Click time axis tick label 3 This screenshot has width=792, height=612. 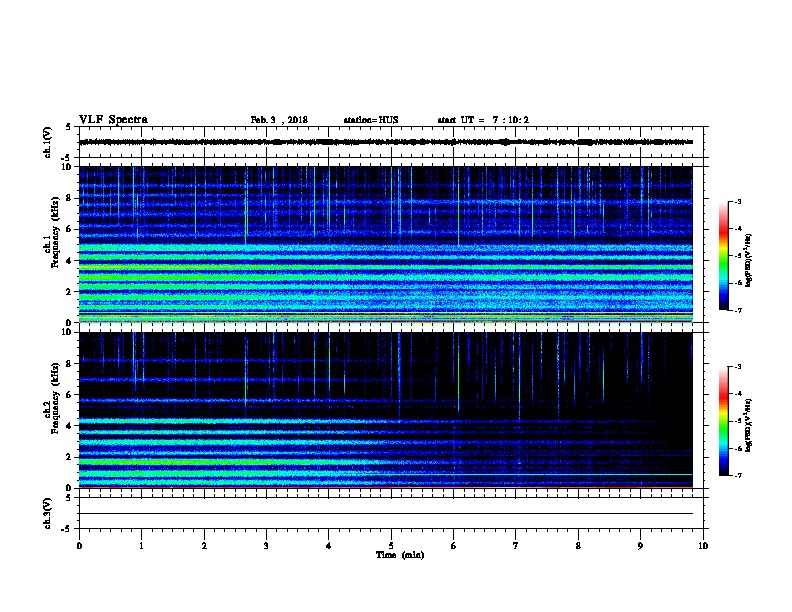tap(266, 546)
